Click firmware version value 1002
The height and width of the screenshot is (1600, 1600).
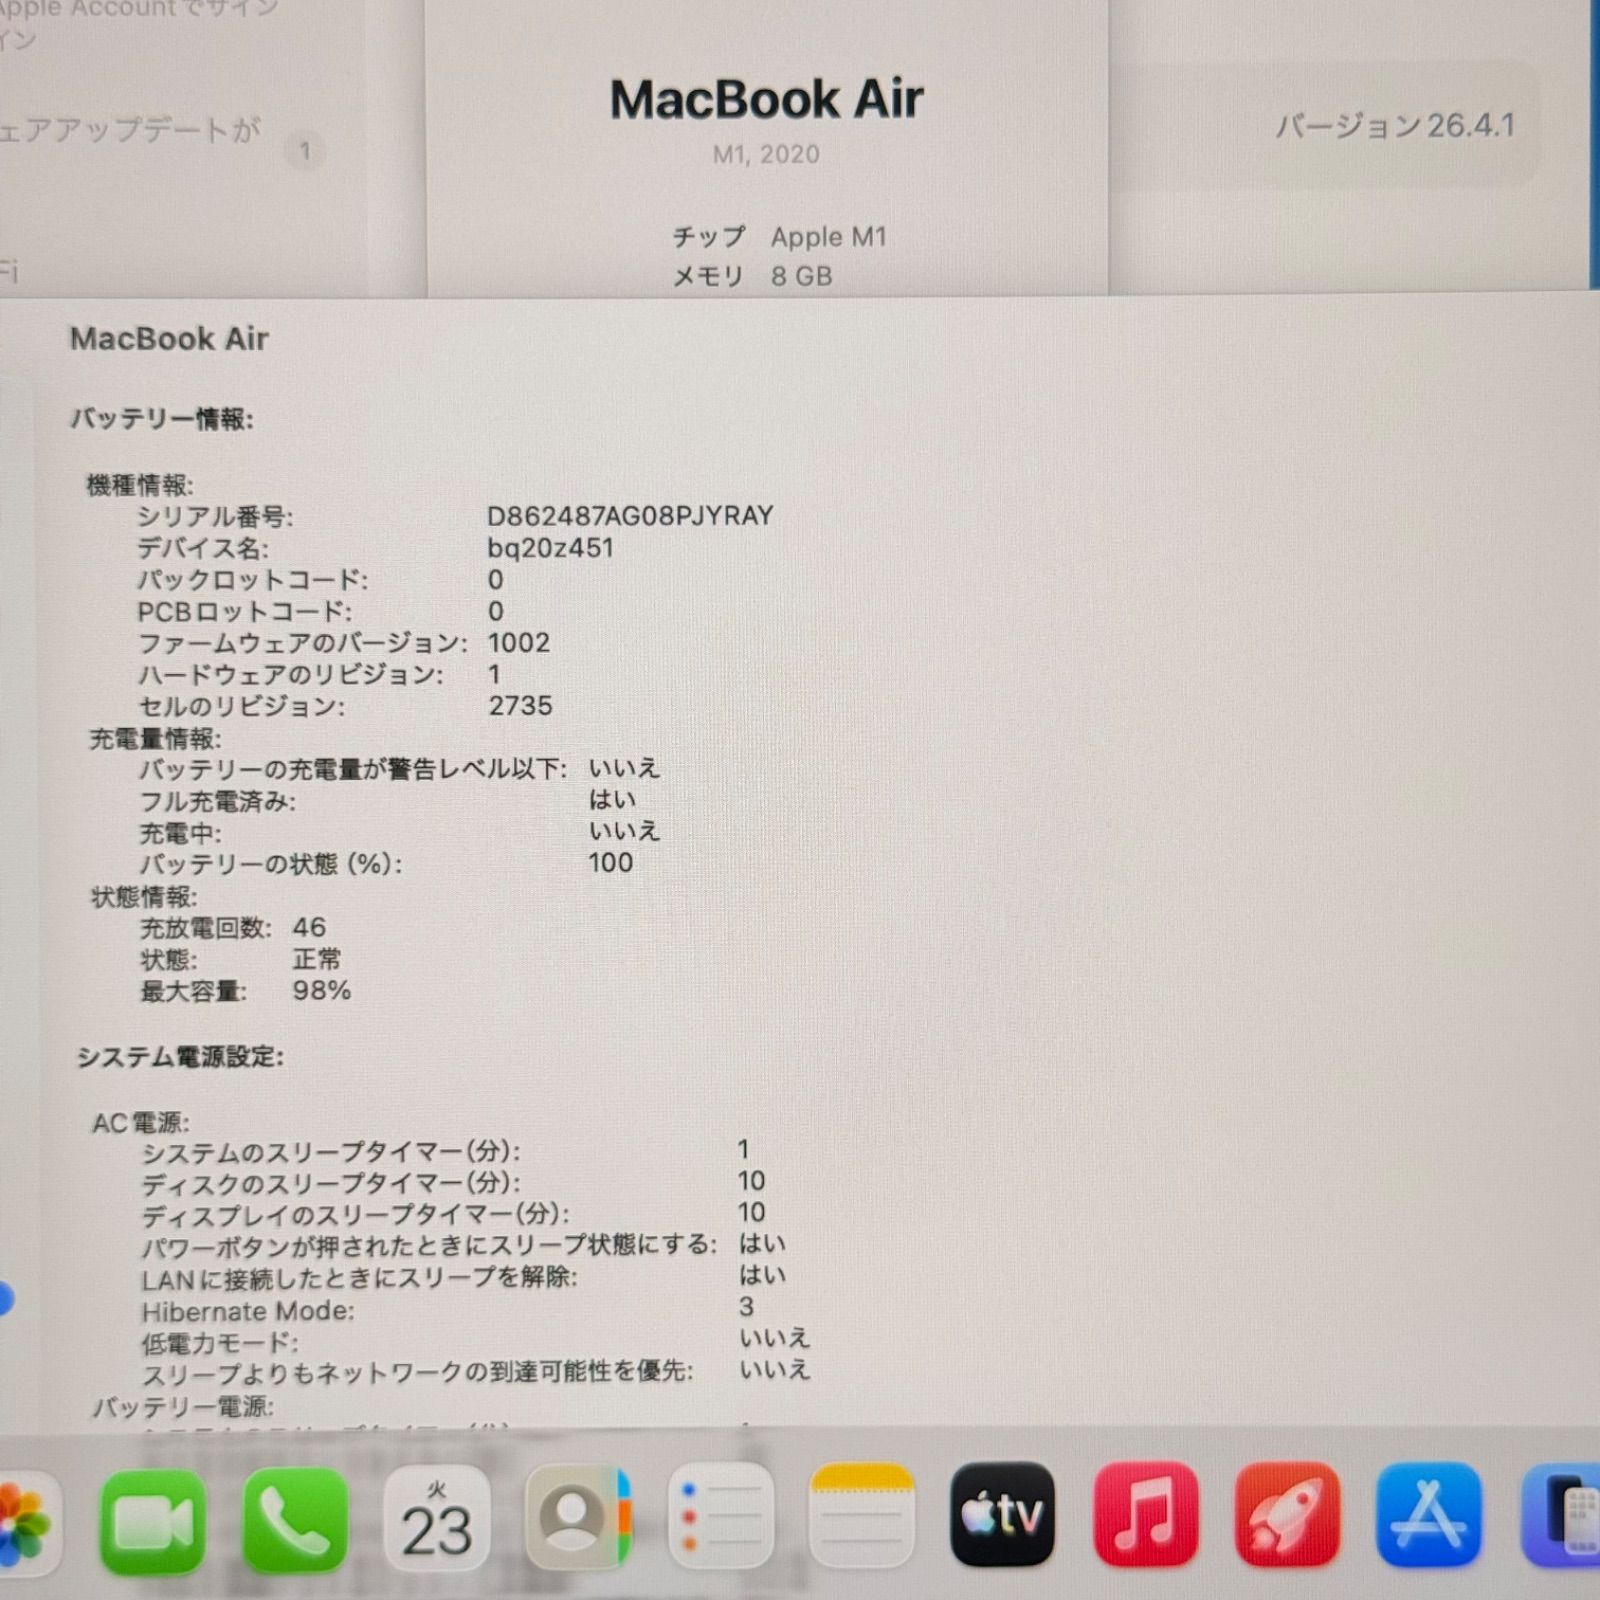tap(519, 643)
